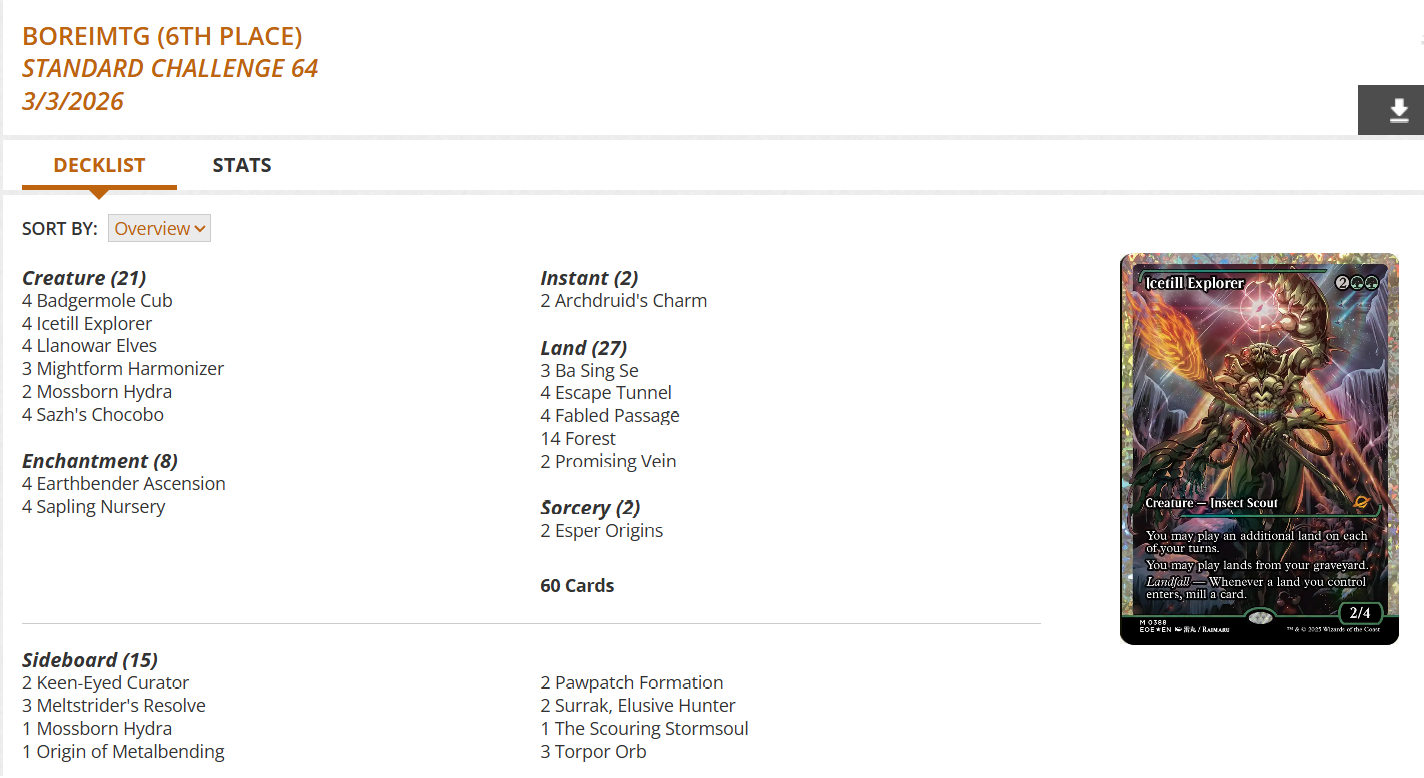Image resolution: width=1424 pixels, height=778 pixels.
Task: Switch to the Stats tab
Action: click(242, 165)
